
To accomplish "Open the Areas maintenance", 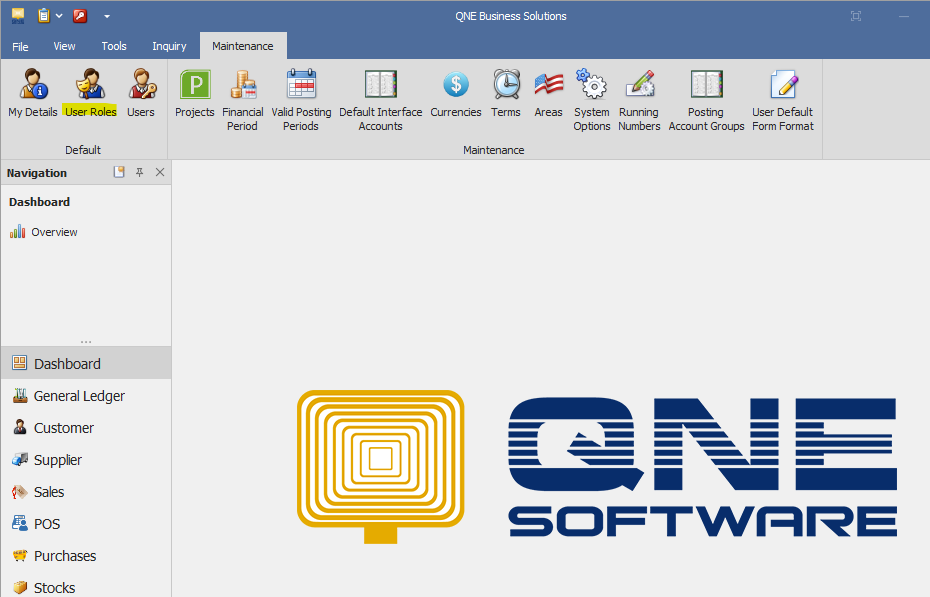I will pyautogui.click(x=549, y=93).
